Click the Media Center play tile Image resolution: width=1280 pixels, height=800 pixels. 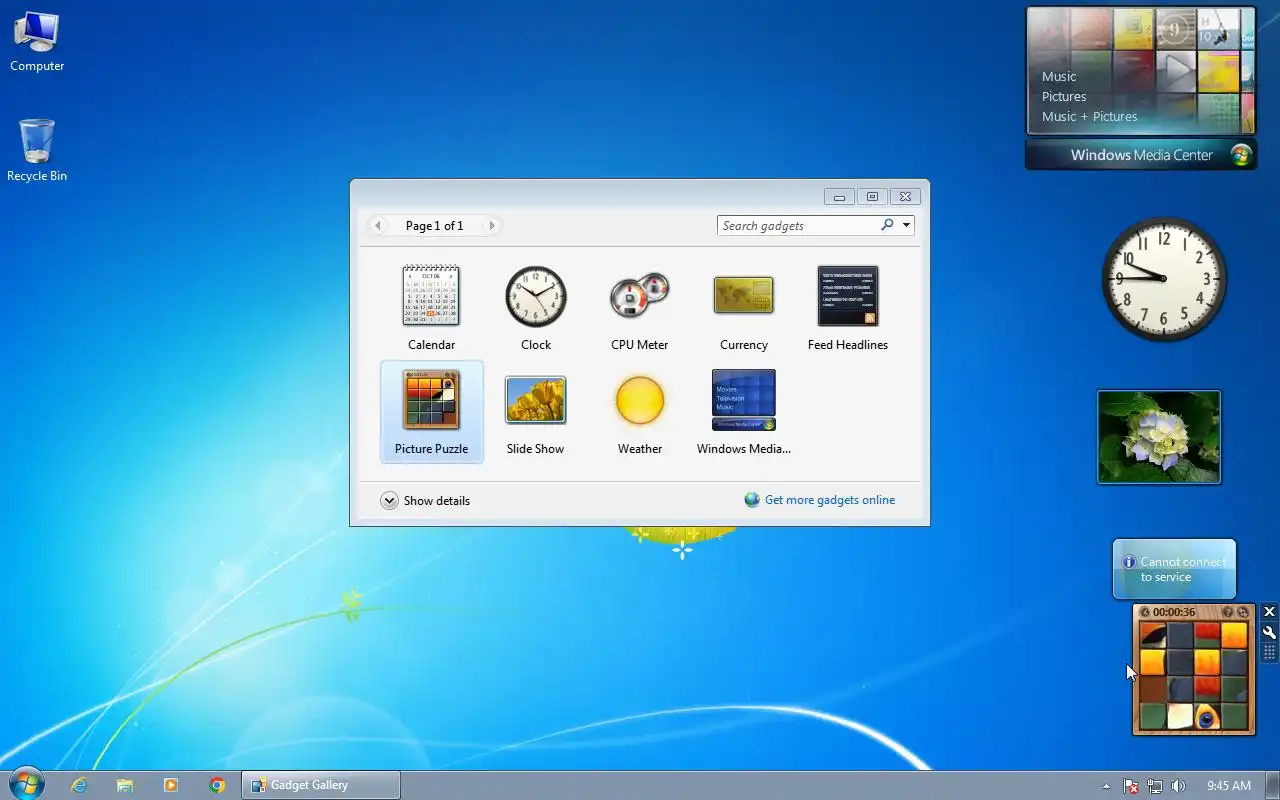(x=1176, y=70)
